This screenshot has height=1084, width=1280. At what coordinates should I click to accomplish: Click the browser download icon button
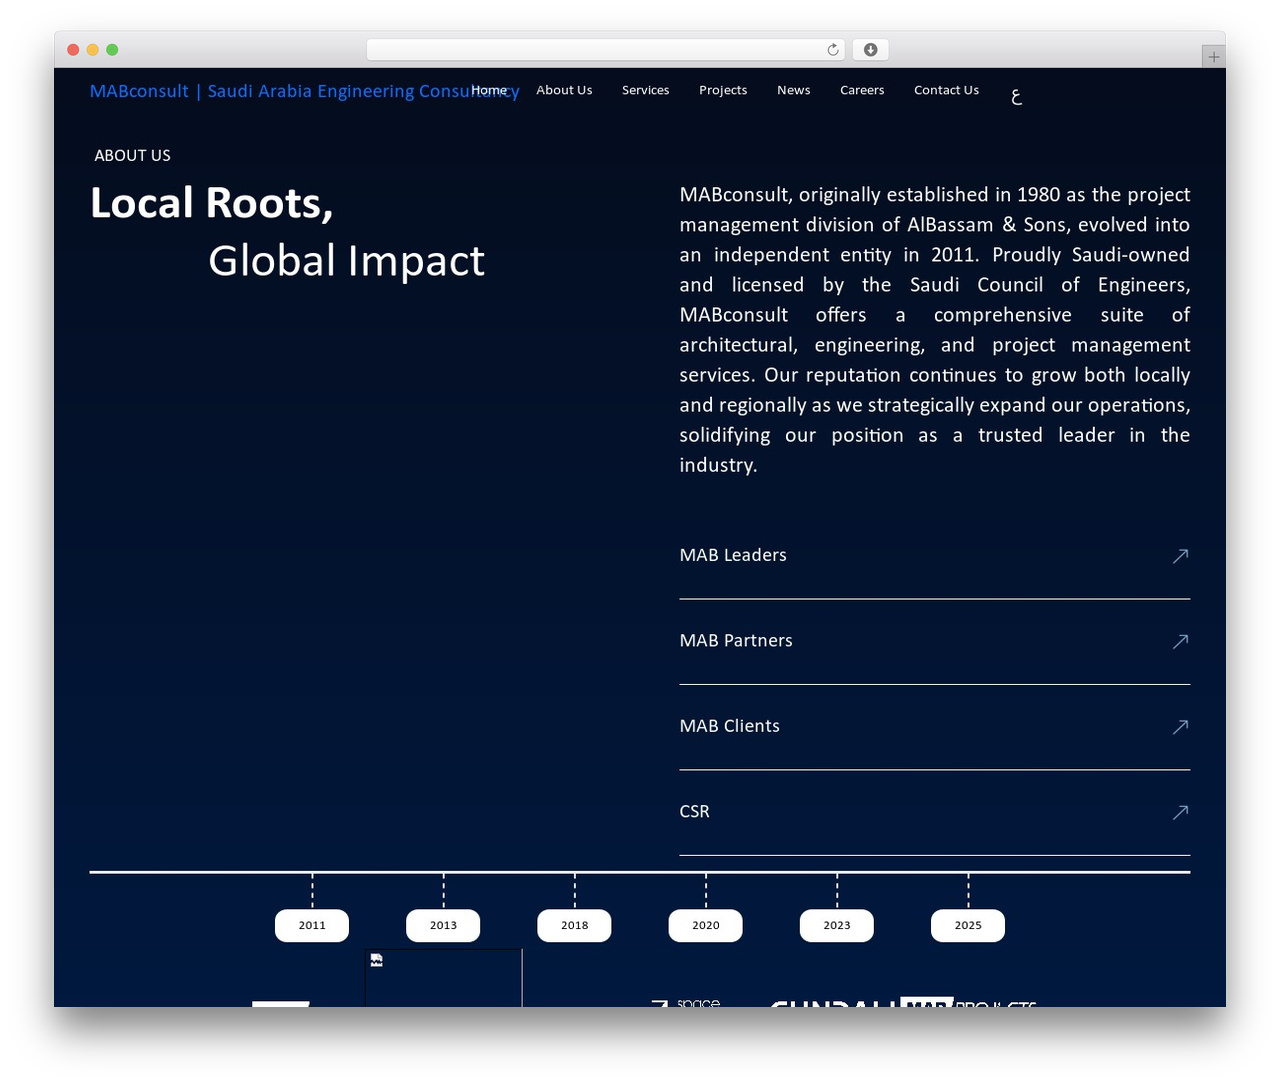point(871,50)
